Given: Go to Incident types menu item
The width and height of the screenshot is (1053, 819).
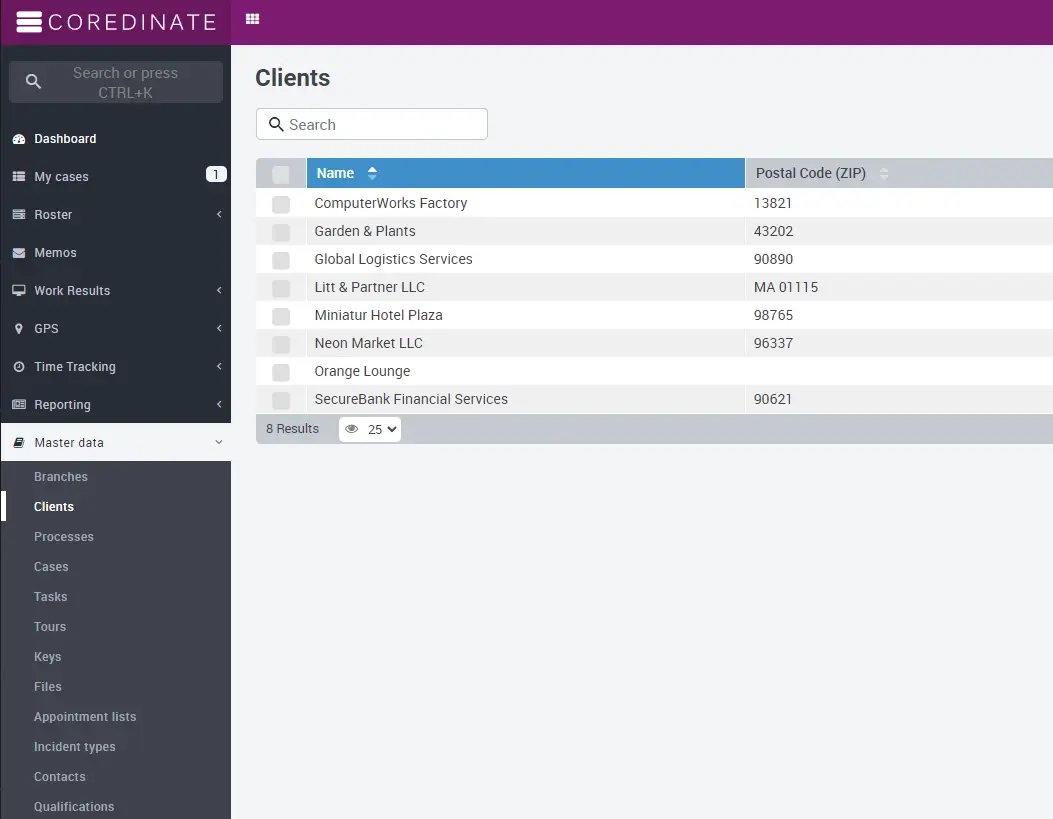Looking at the screenshot, I should [74, 747].
